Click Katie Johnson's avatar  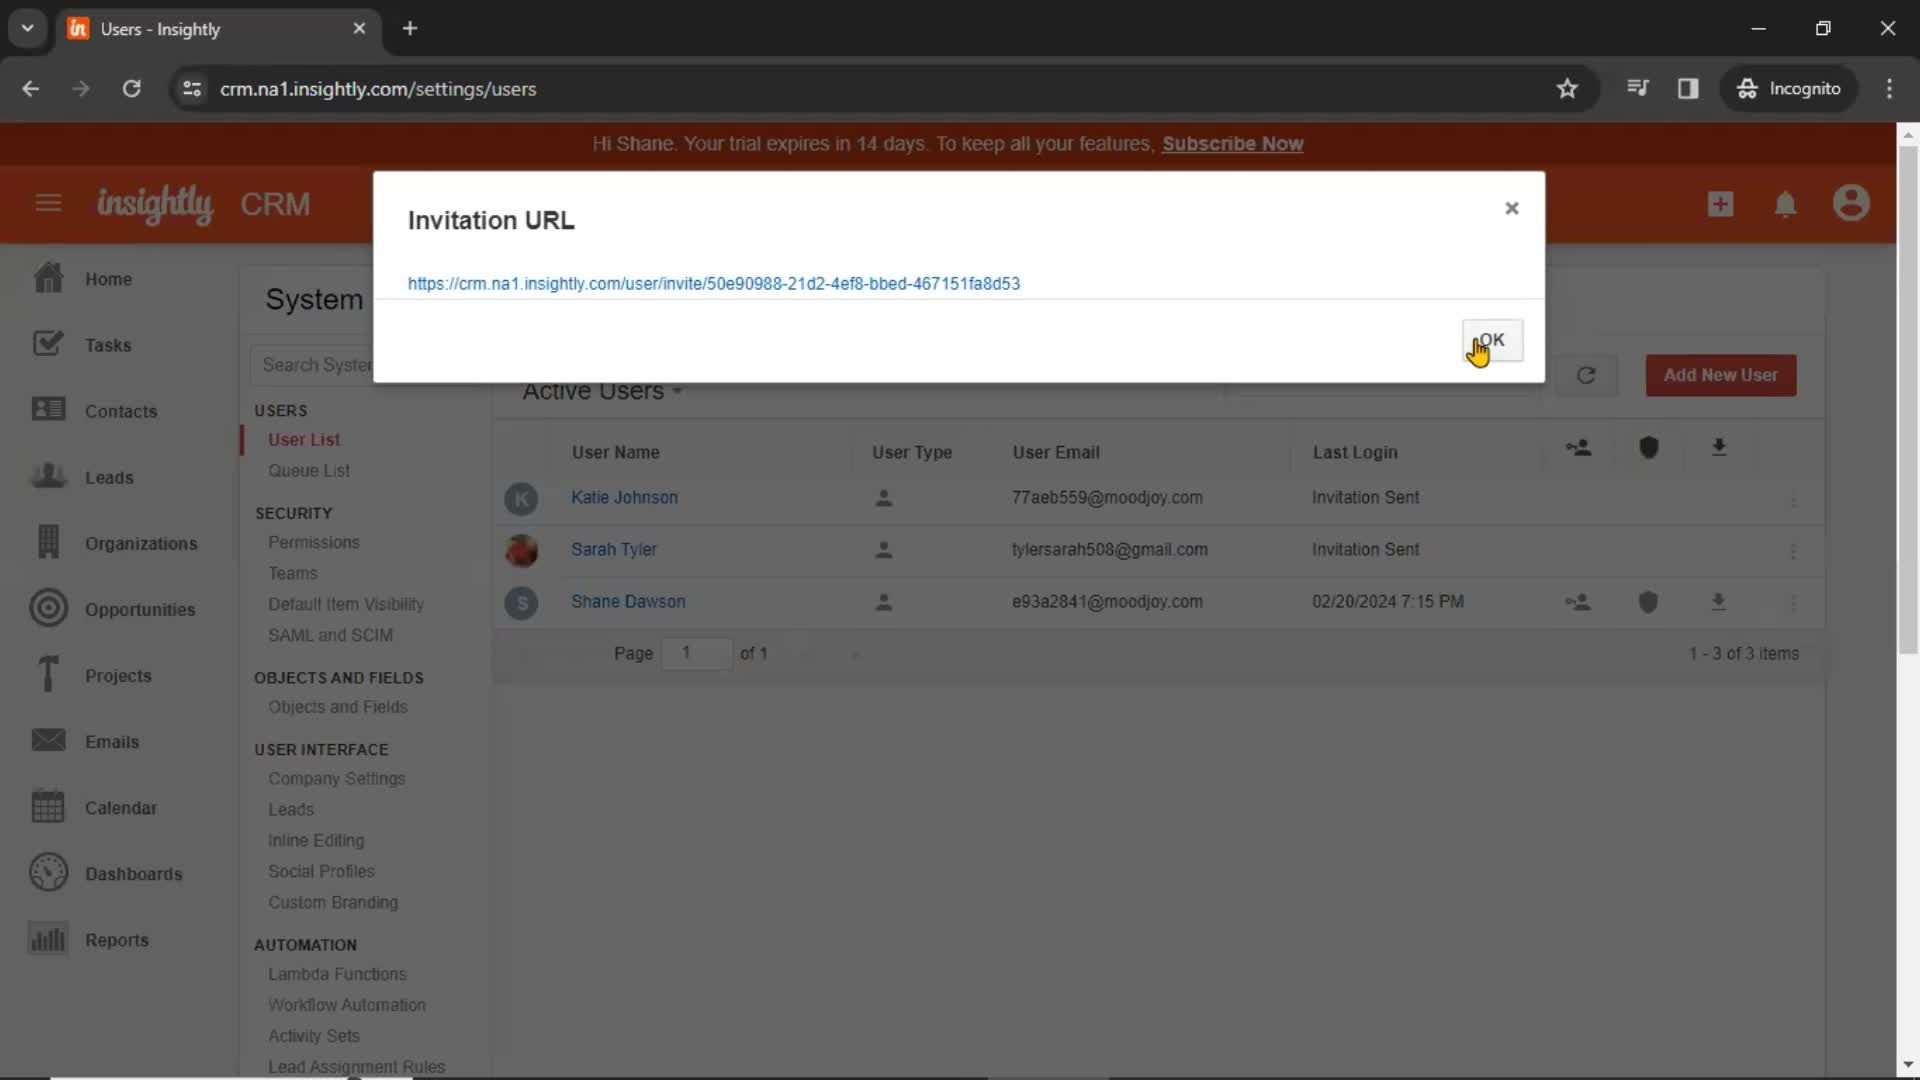[521, 498]
